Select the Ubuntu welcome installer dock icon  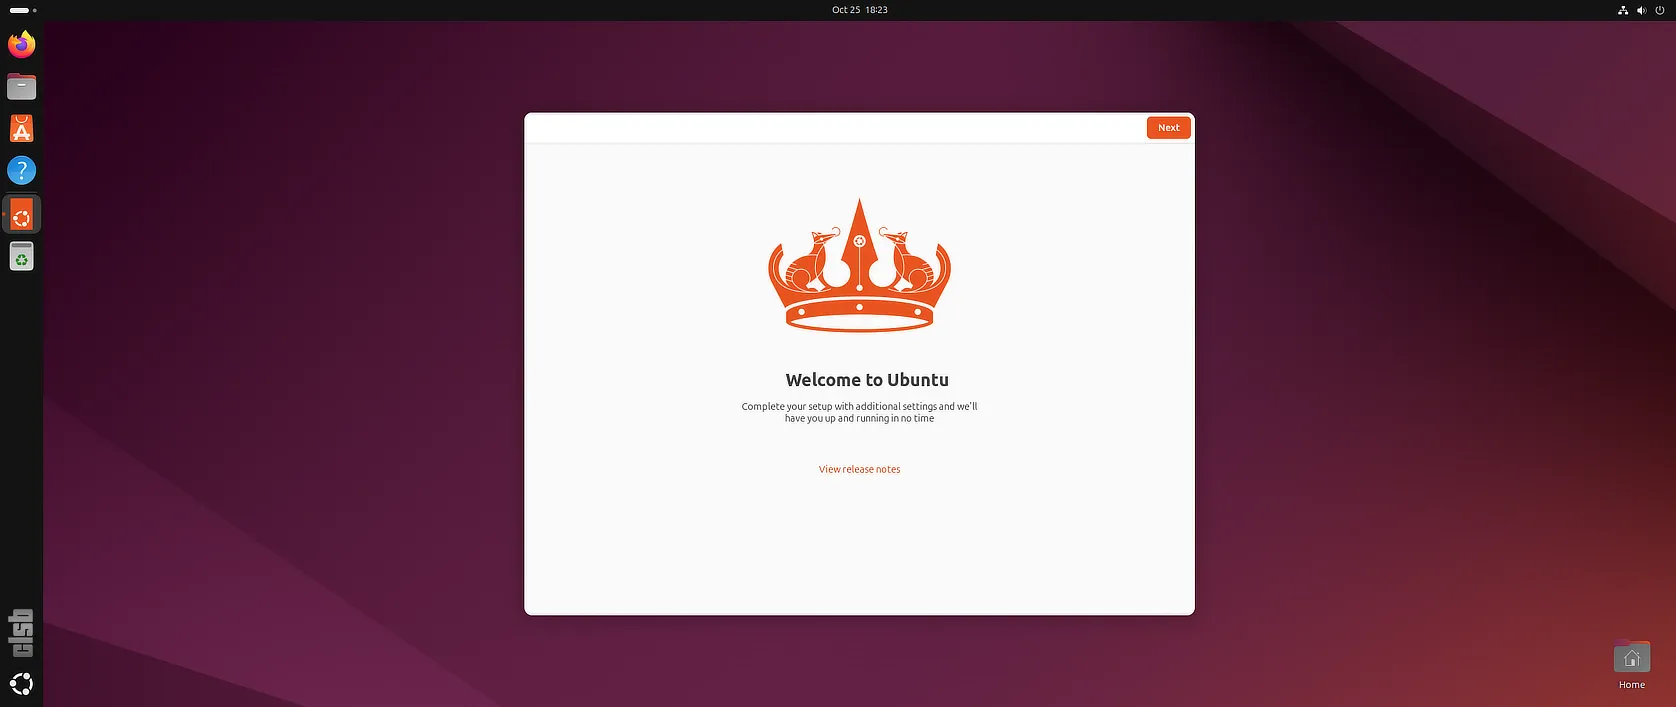click(x=21, y=214)
